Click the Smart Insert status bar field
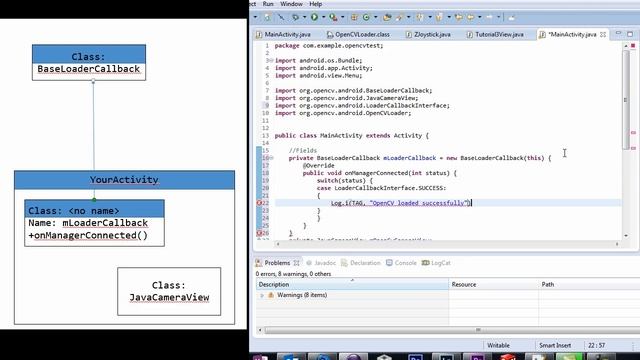The image size is (640, 360). pos(555,345)
